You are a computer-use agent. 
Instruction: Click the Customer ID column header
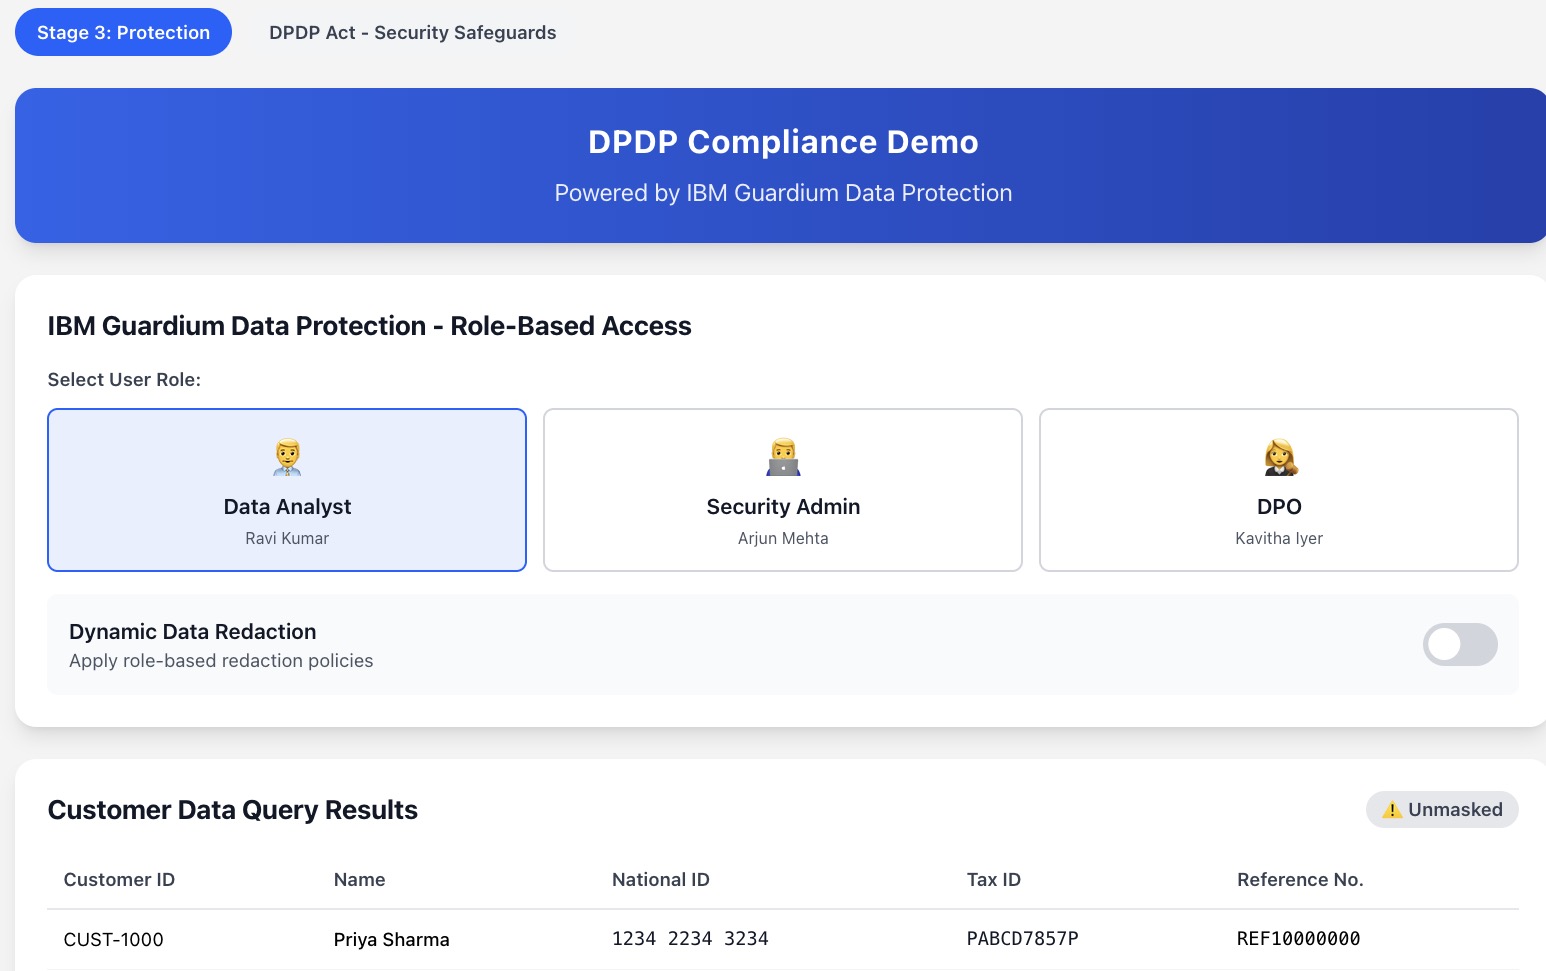coord(119,880)
